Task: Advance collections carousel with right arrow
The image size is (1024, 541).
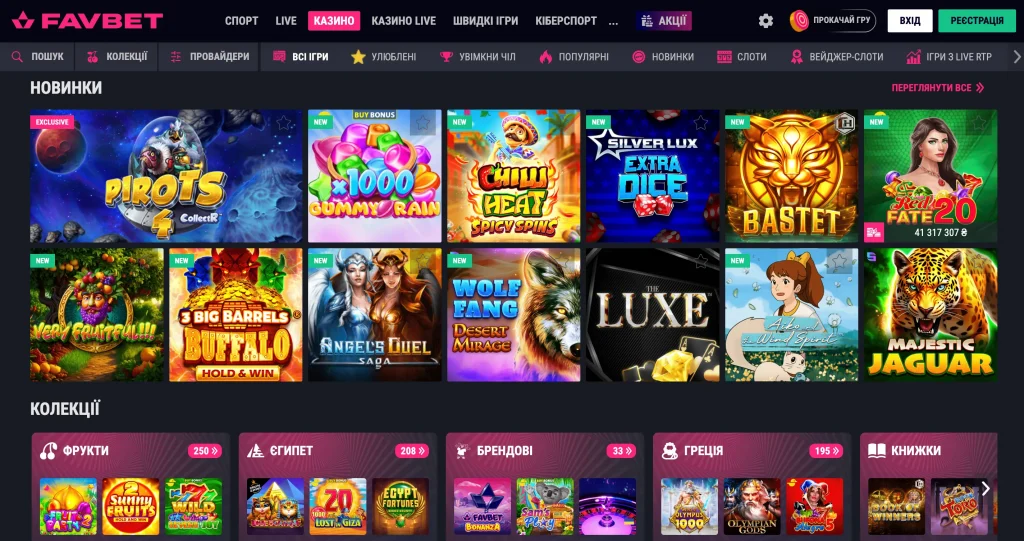Action: click(985, 489)
